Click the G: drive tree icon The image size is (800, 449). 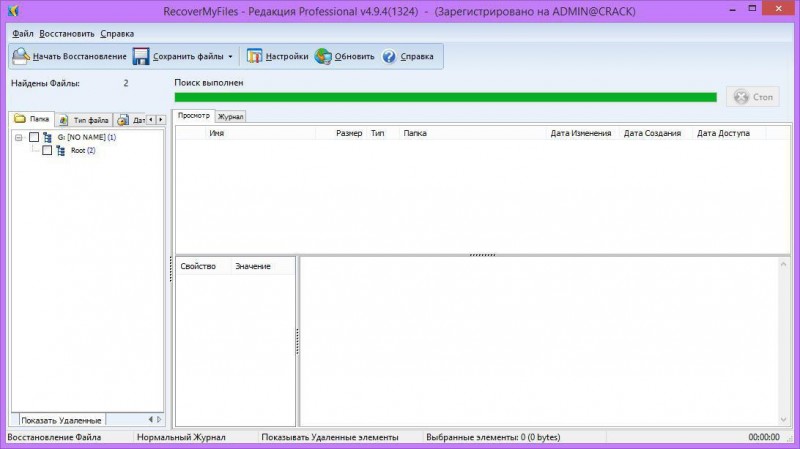point(47,137)
